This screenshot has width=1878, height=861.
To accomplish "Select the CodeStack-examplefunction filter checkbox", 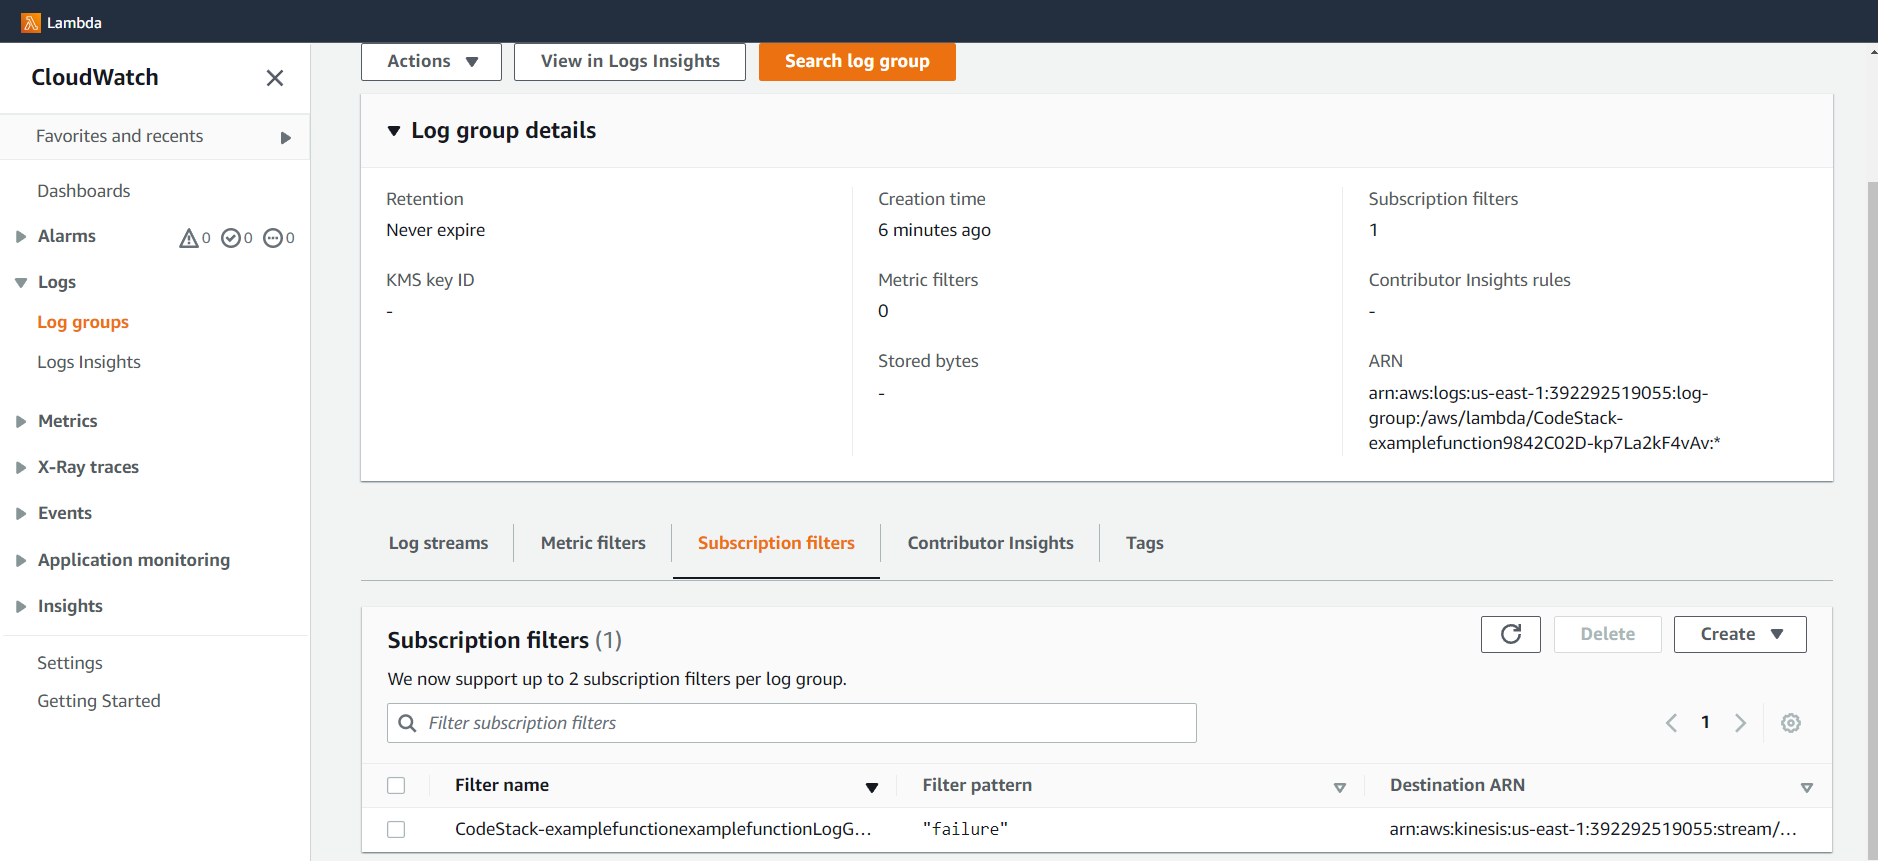I will [396, 830].
